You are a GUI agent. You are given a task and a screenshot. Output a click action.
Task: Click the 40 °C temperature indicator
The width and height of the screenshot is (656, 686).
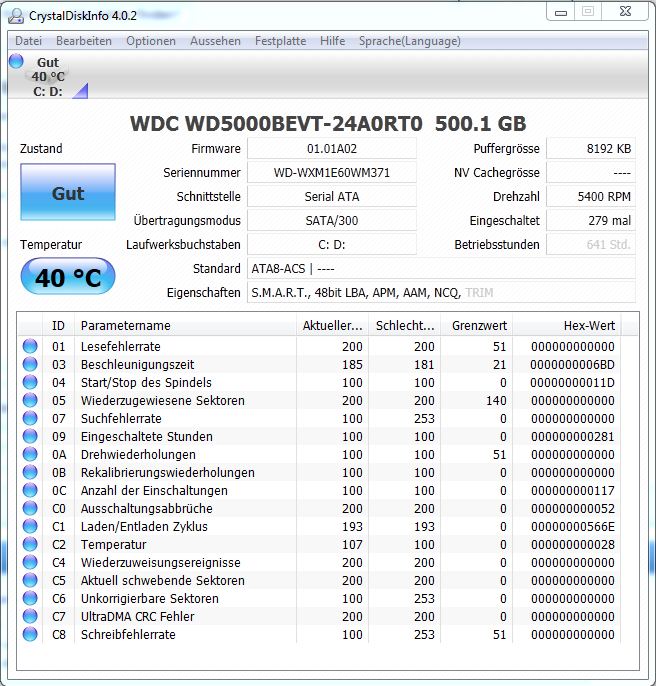click(68, 276)
